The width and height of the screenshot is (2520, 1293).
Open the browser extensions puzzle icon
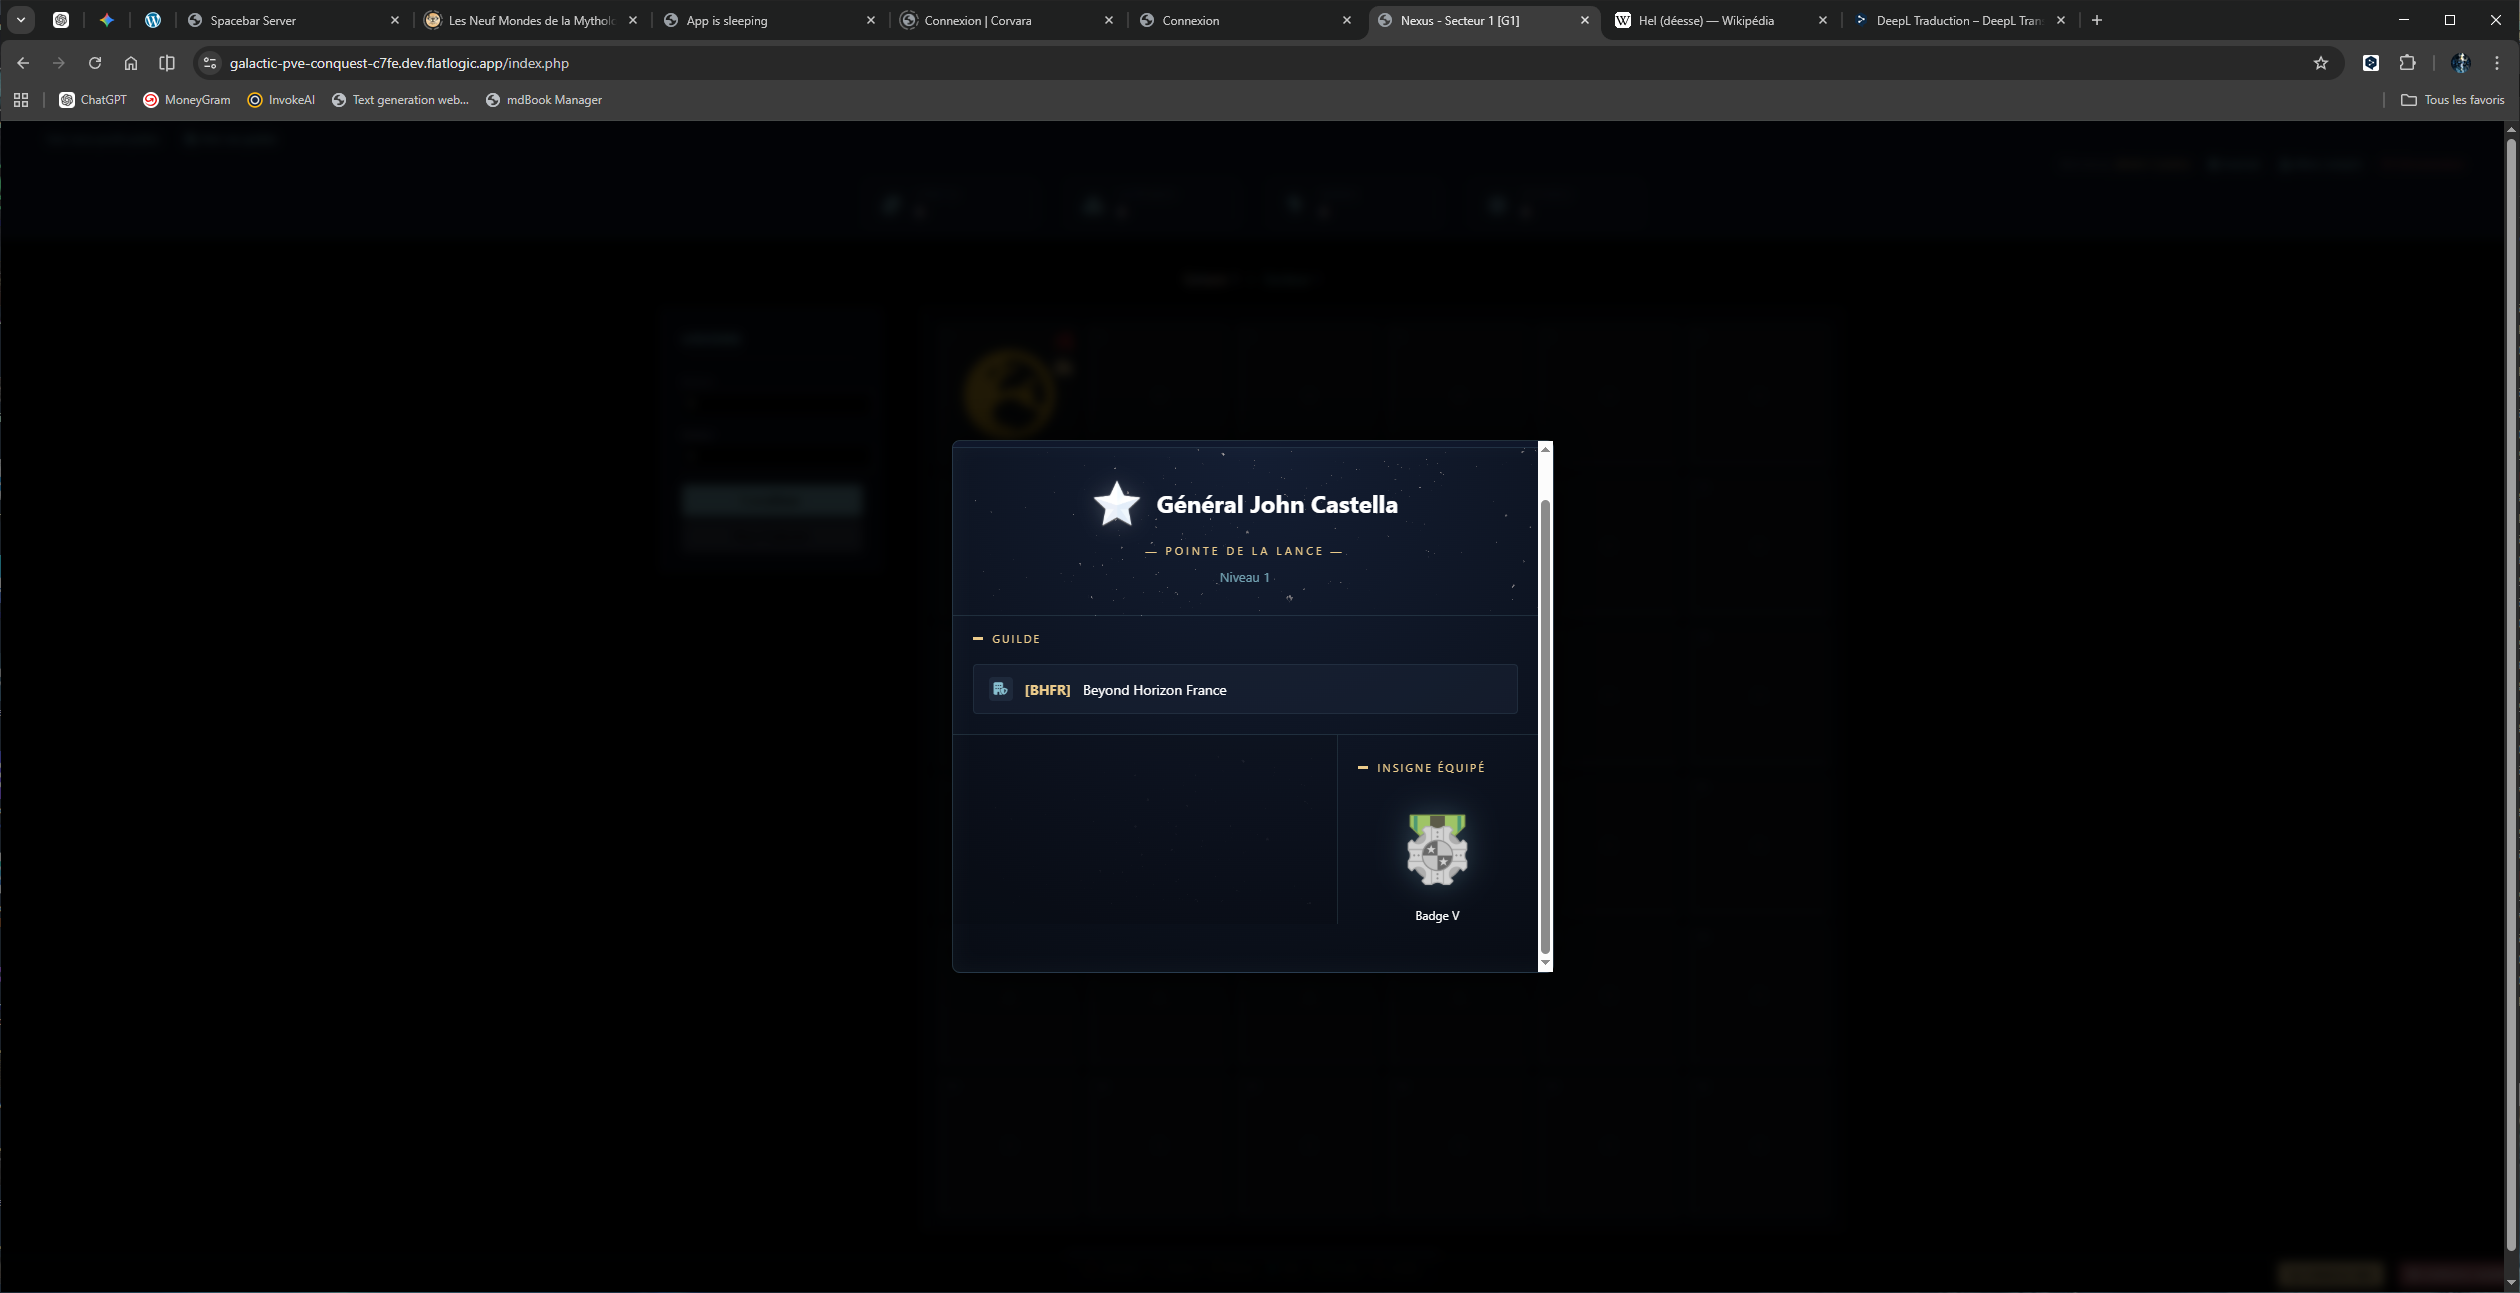[x=2407, y=63]
